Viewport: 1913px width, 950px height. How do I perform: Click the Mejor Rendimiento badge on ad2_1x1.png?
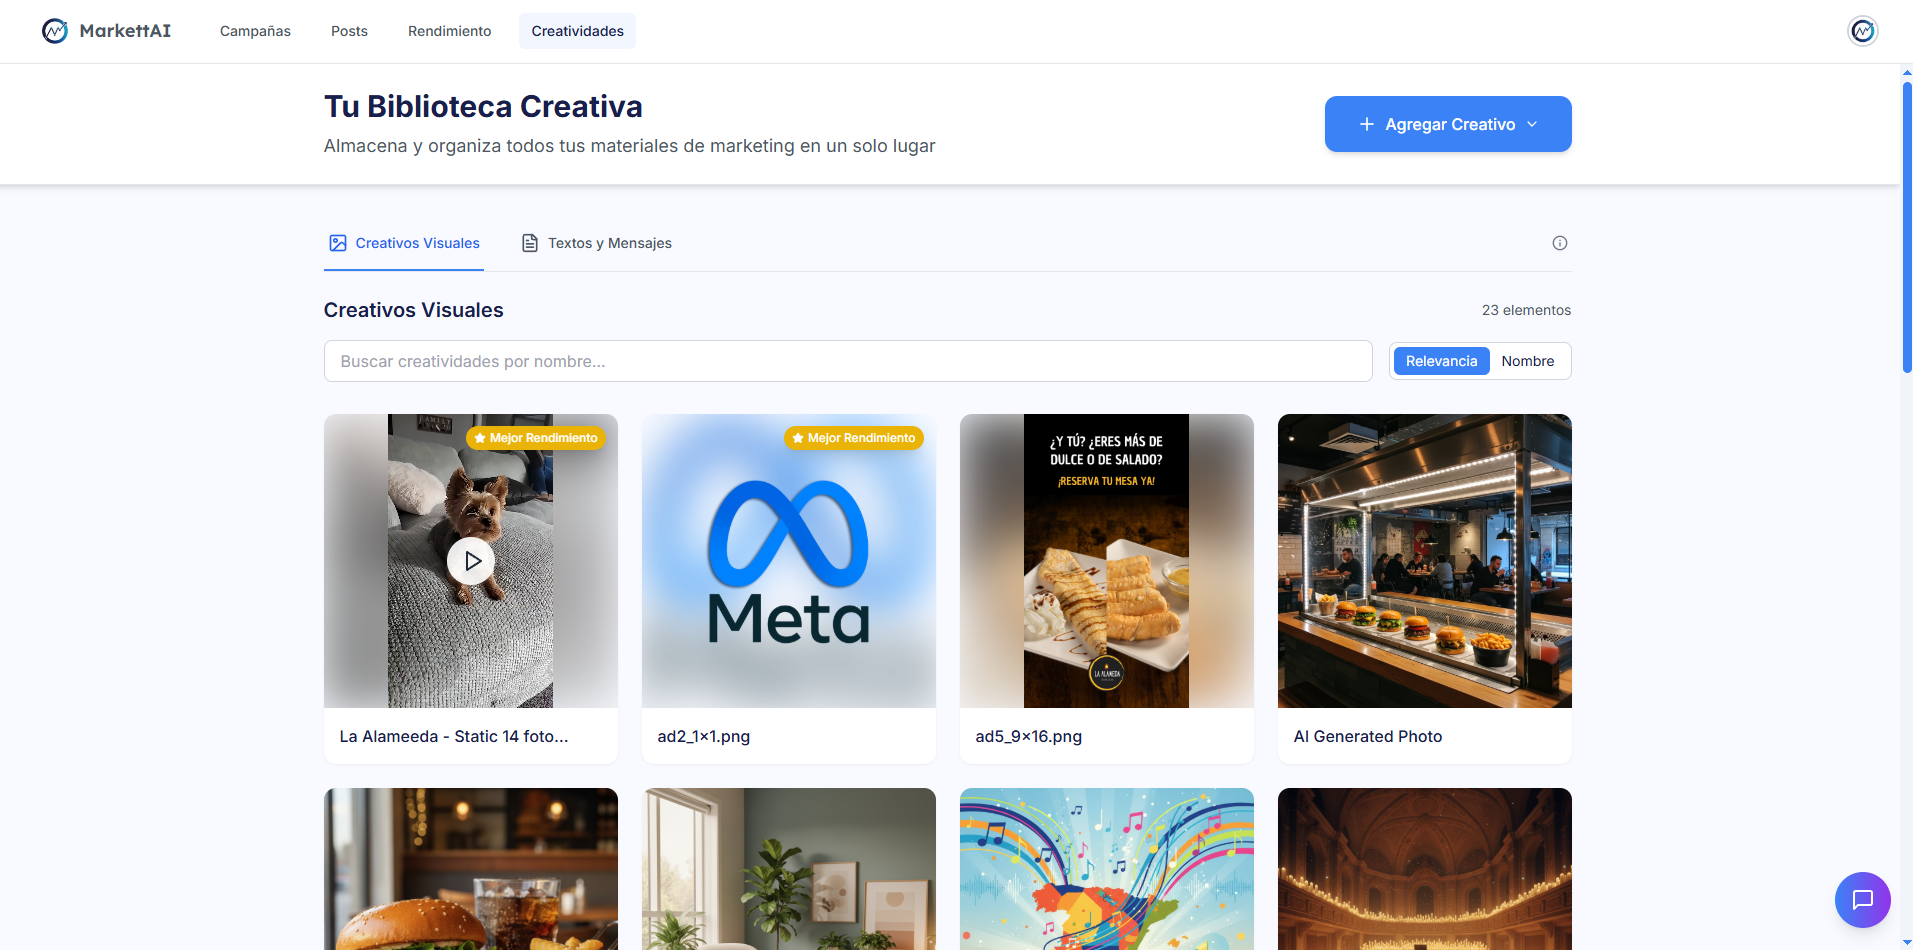(853, 438)
